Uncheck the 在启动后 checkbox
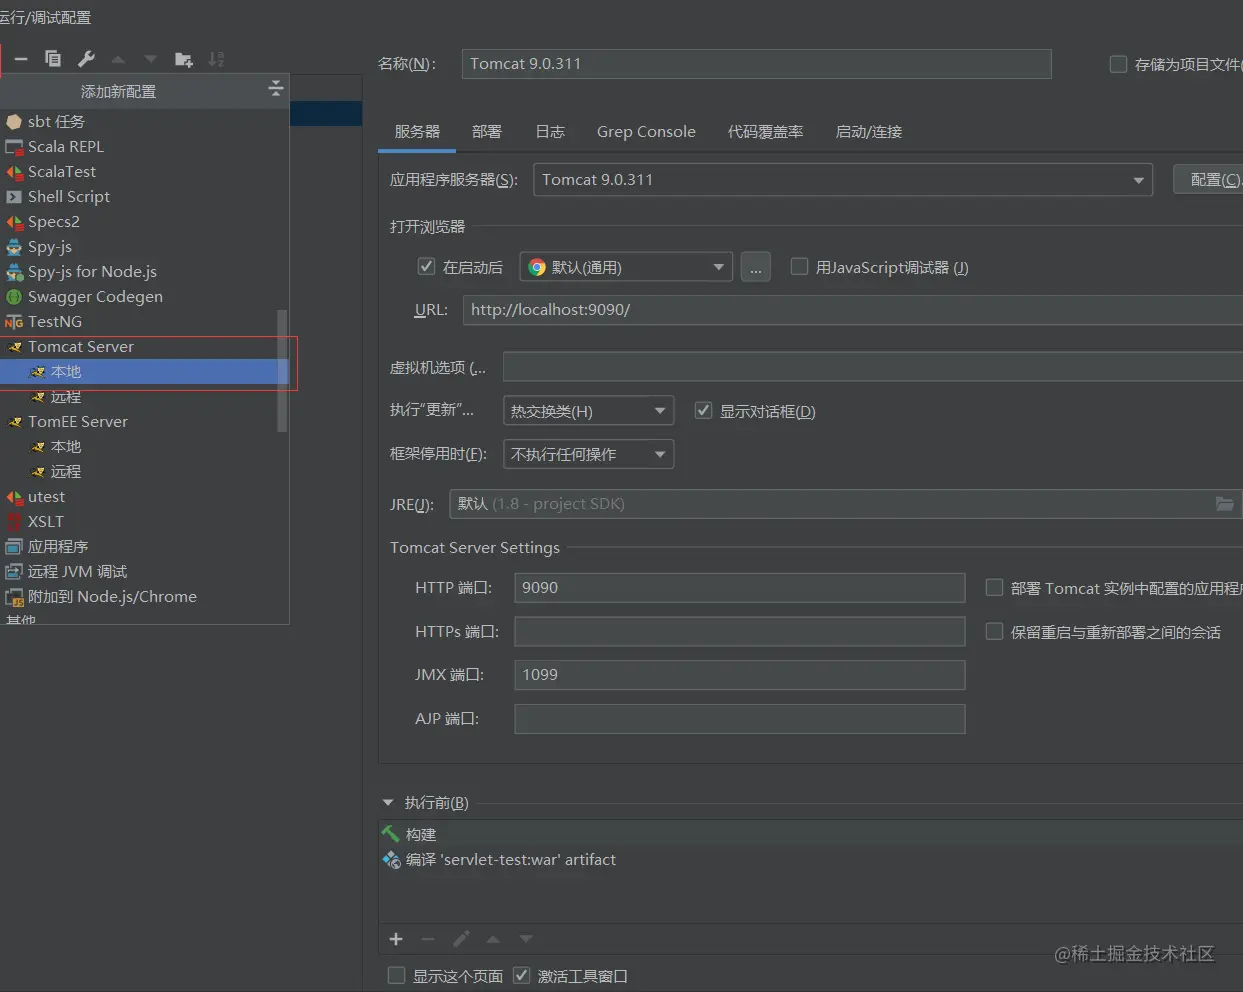 point(426,266)
